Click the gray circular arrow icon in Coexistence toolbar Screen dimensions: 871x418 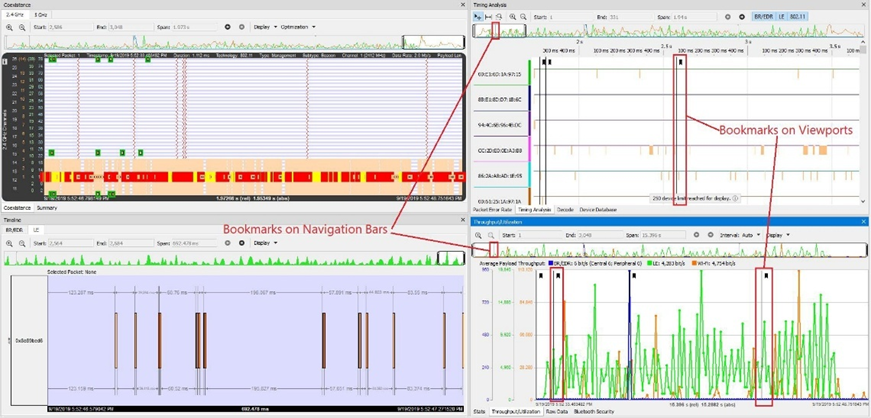242,27
